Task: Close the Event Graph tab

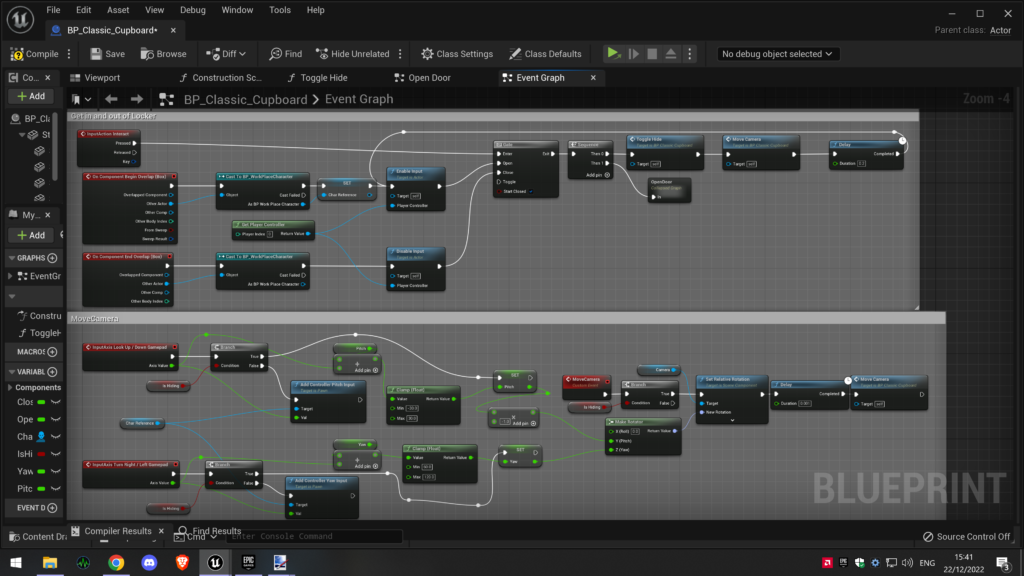Action: pyautogui.click(x=593, y=78)
